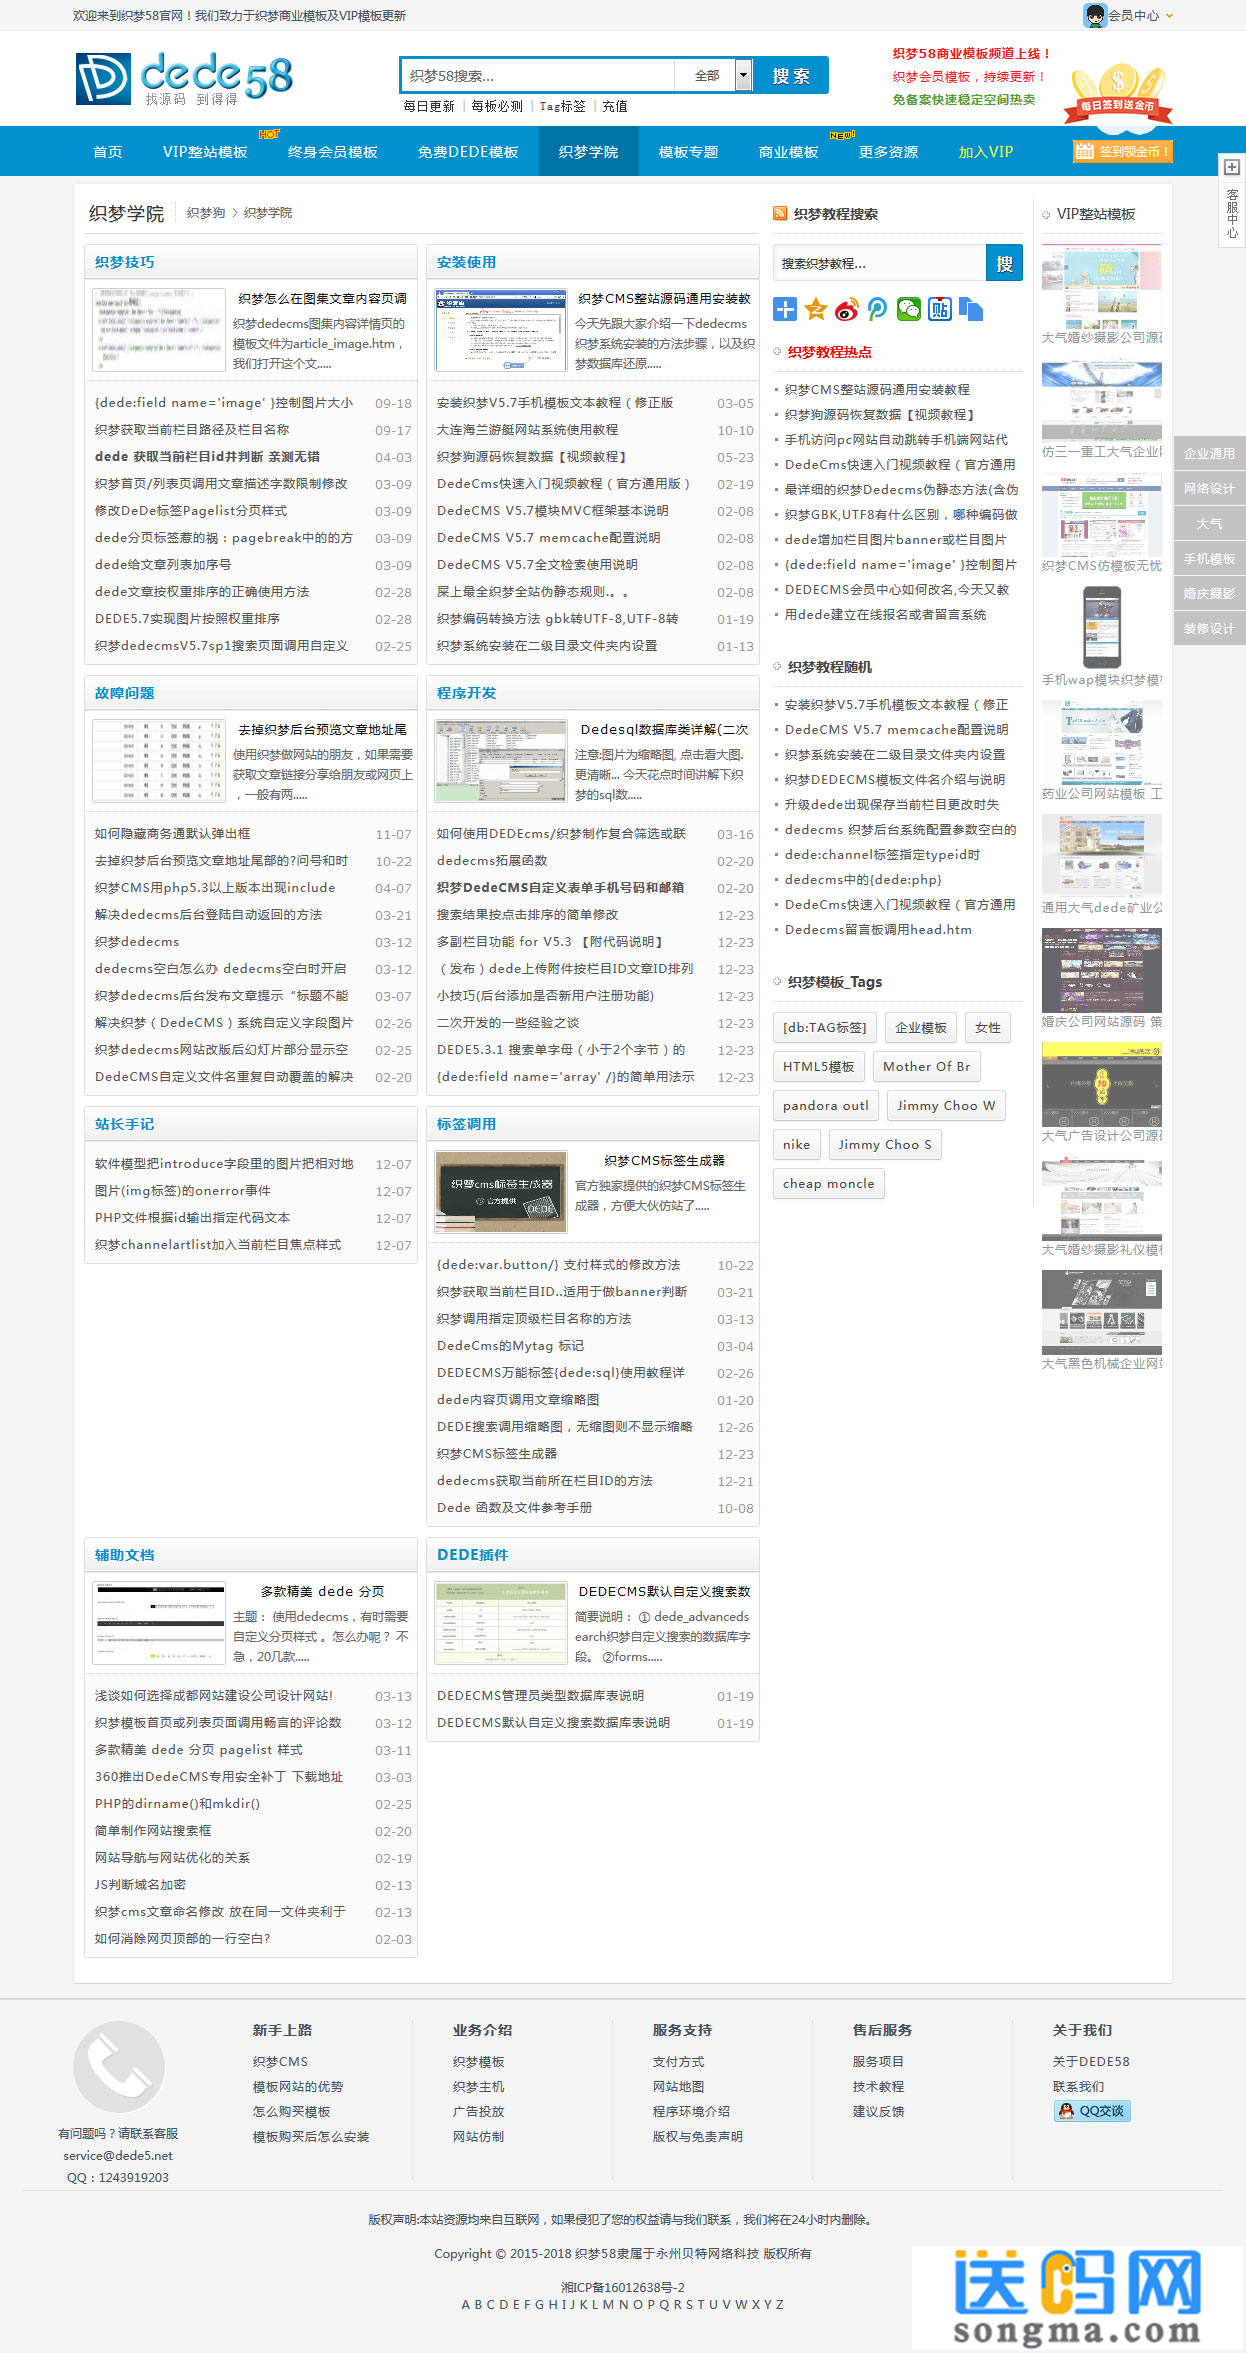Open article JS判断域名加密
The height and width of the screenshot is (2353, 1246).
click(x=141, y=1885)
